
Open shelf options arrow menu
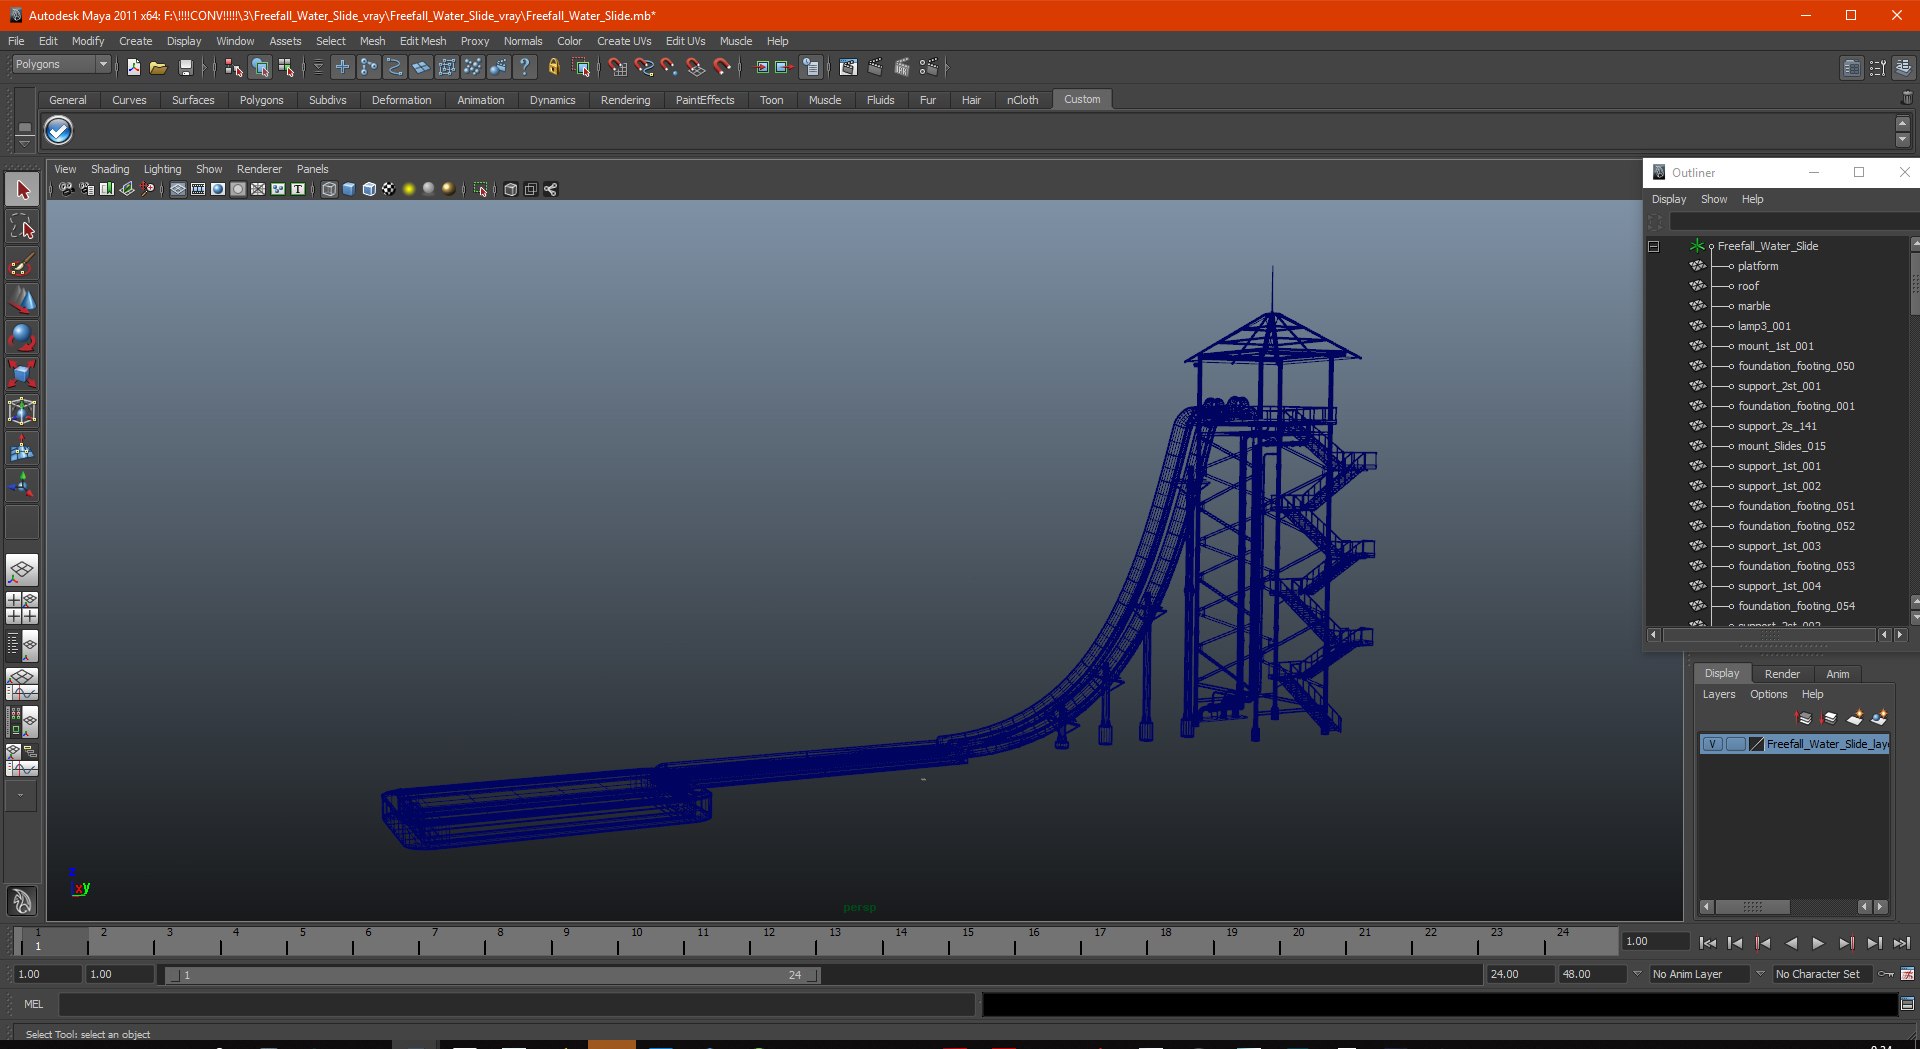[x=25, y=144]
